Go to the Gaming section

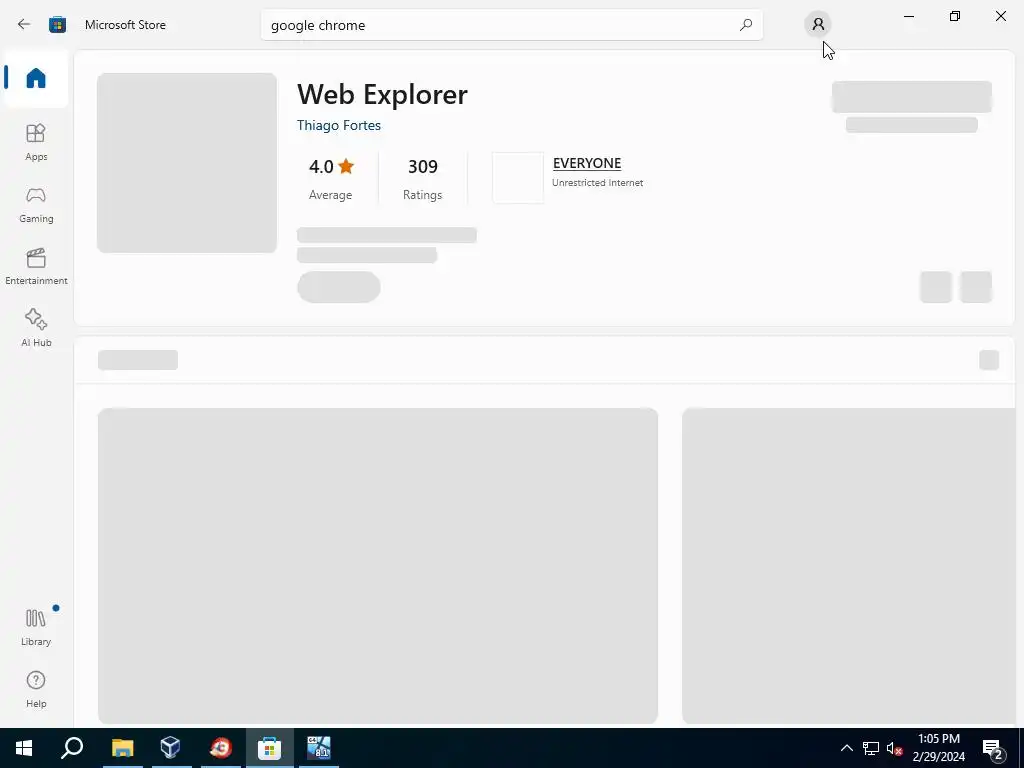pos(36,204)
